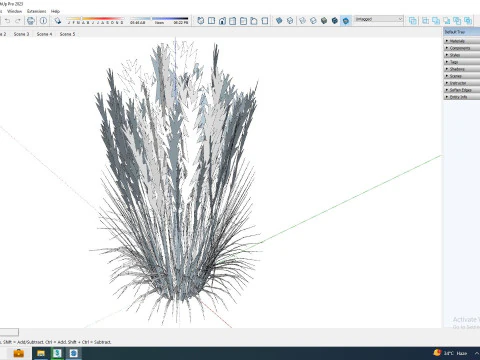Click the Print icon in toolbar
Image resolution: width=480 pixels, height=360 pixels.
point(31,21)
